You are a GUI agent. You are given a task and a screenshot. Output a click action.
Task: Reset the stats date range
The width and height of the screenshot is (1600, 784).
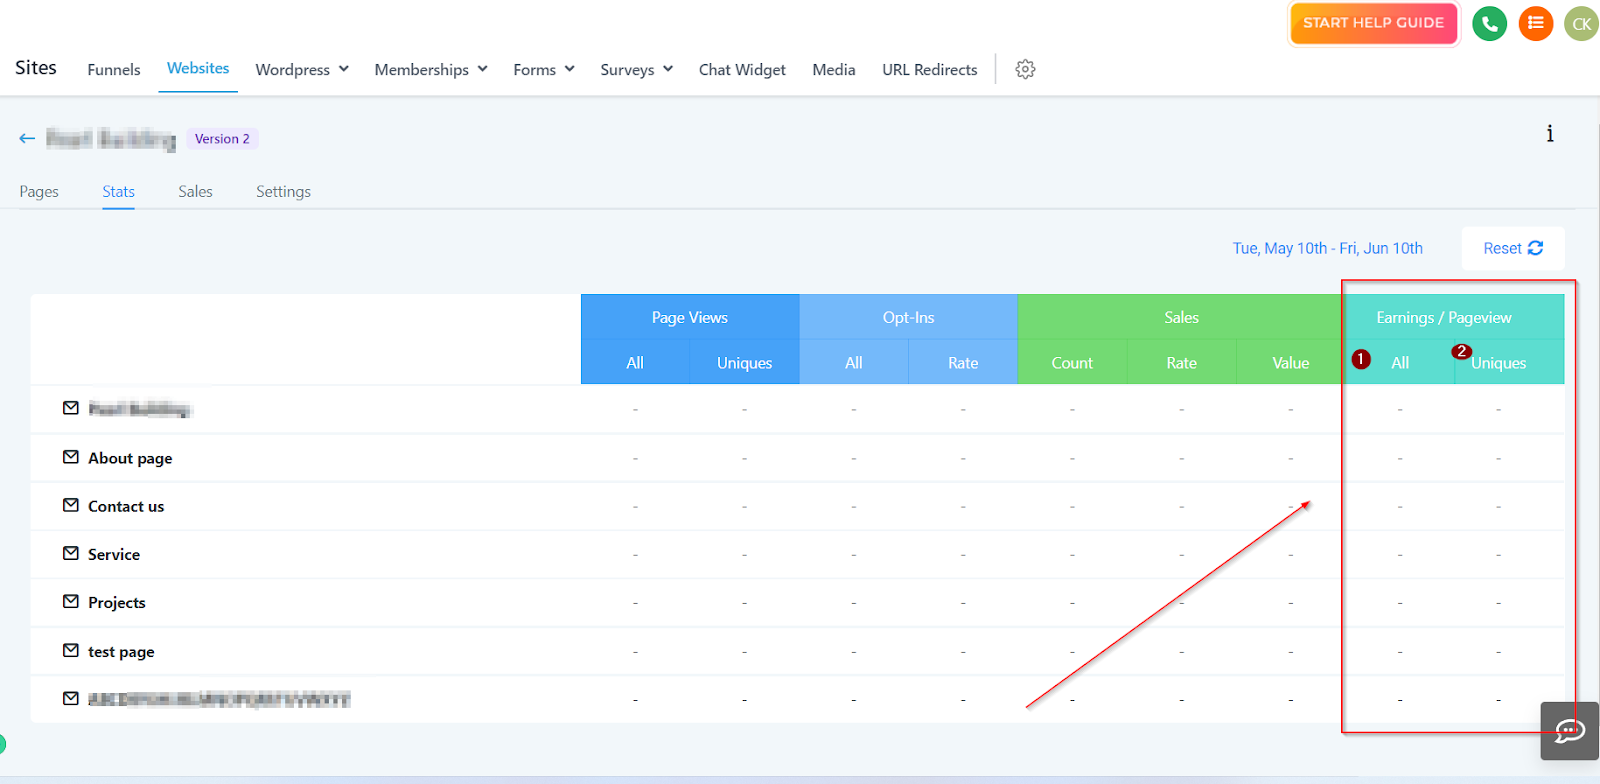(x=1513, y=248)
